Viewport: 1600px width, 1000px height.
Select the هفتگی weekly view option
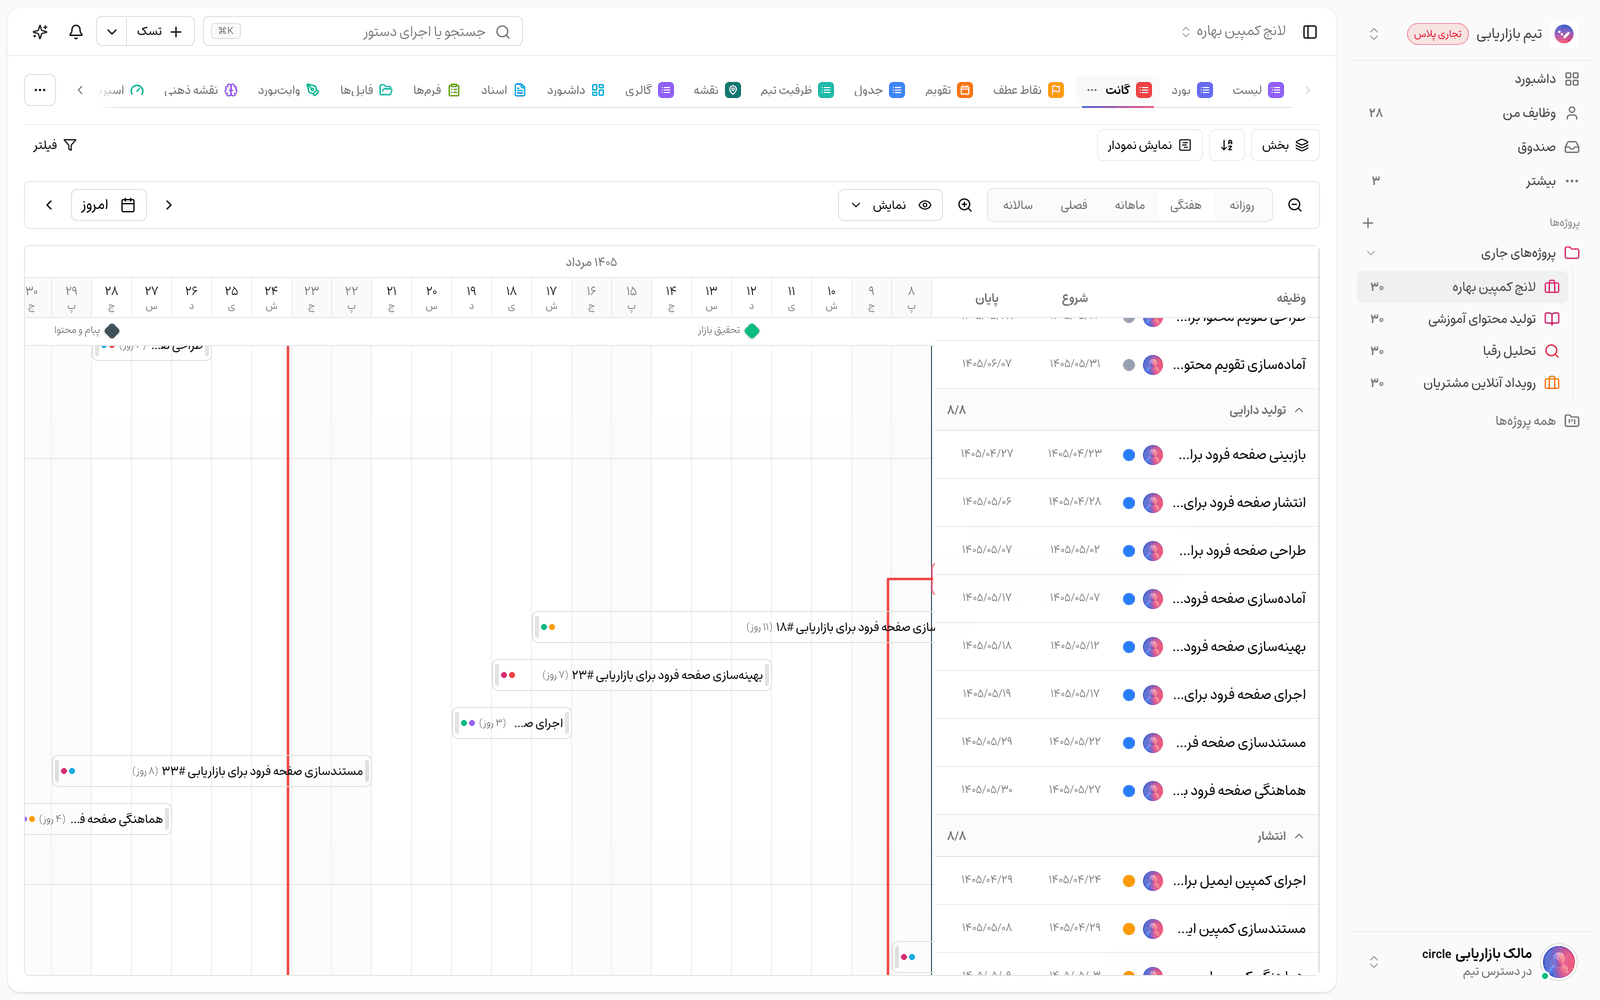click(1186, 205)
